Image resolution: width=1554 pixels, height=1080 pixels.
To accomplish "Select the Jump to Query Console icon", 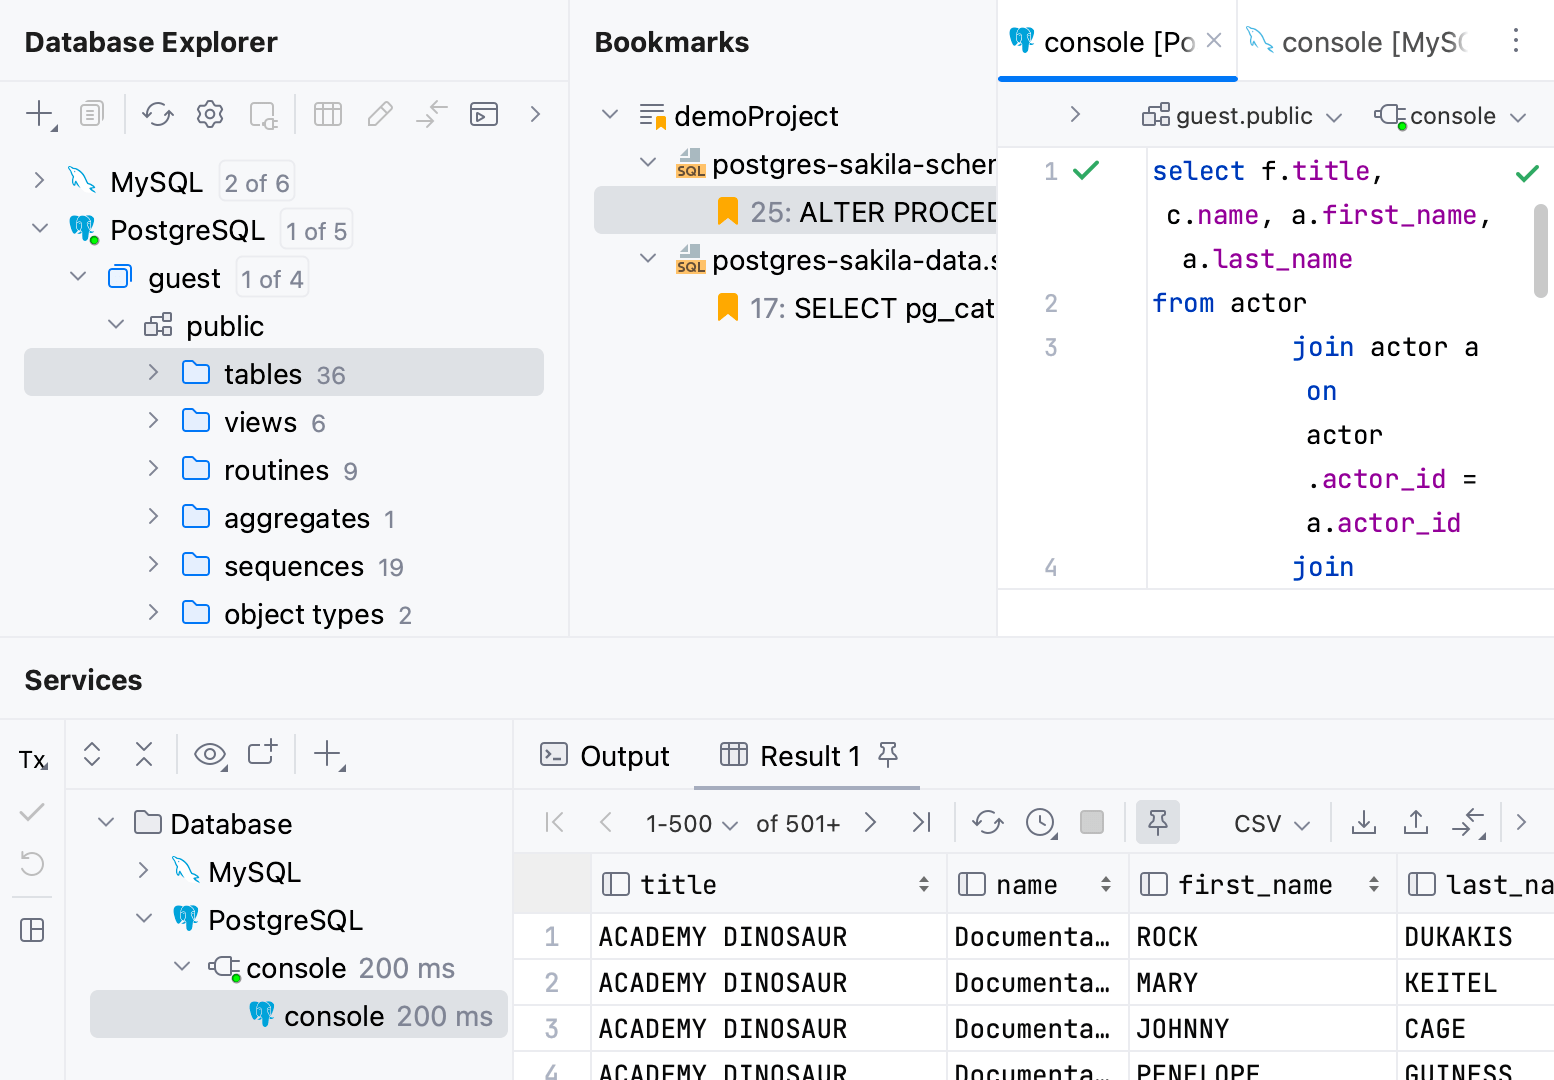I will tap(484, 114).
